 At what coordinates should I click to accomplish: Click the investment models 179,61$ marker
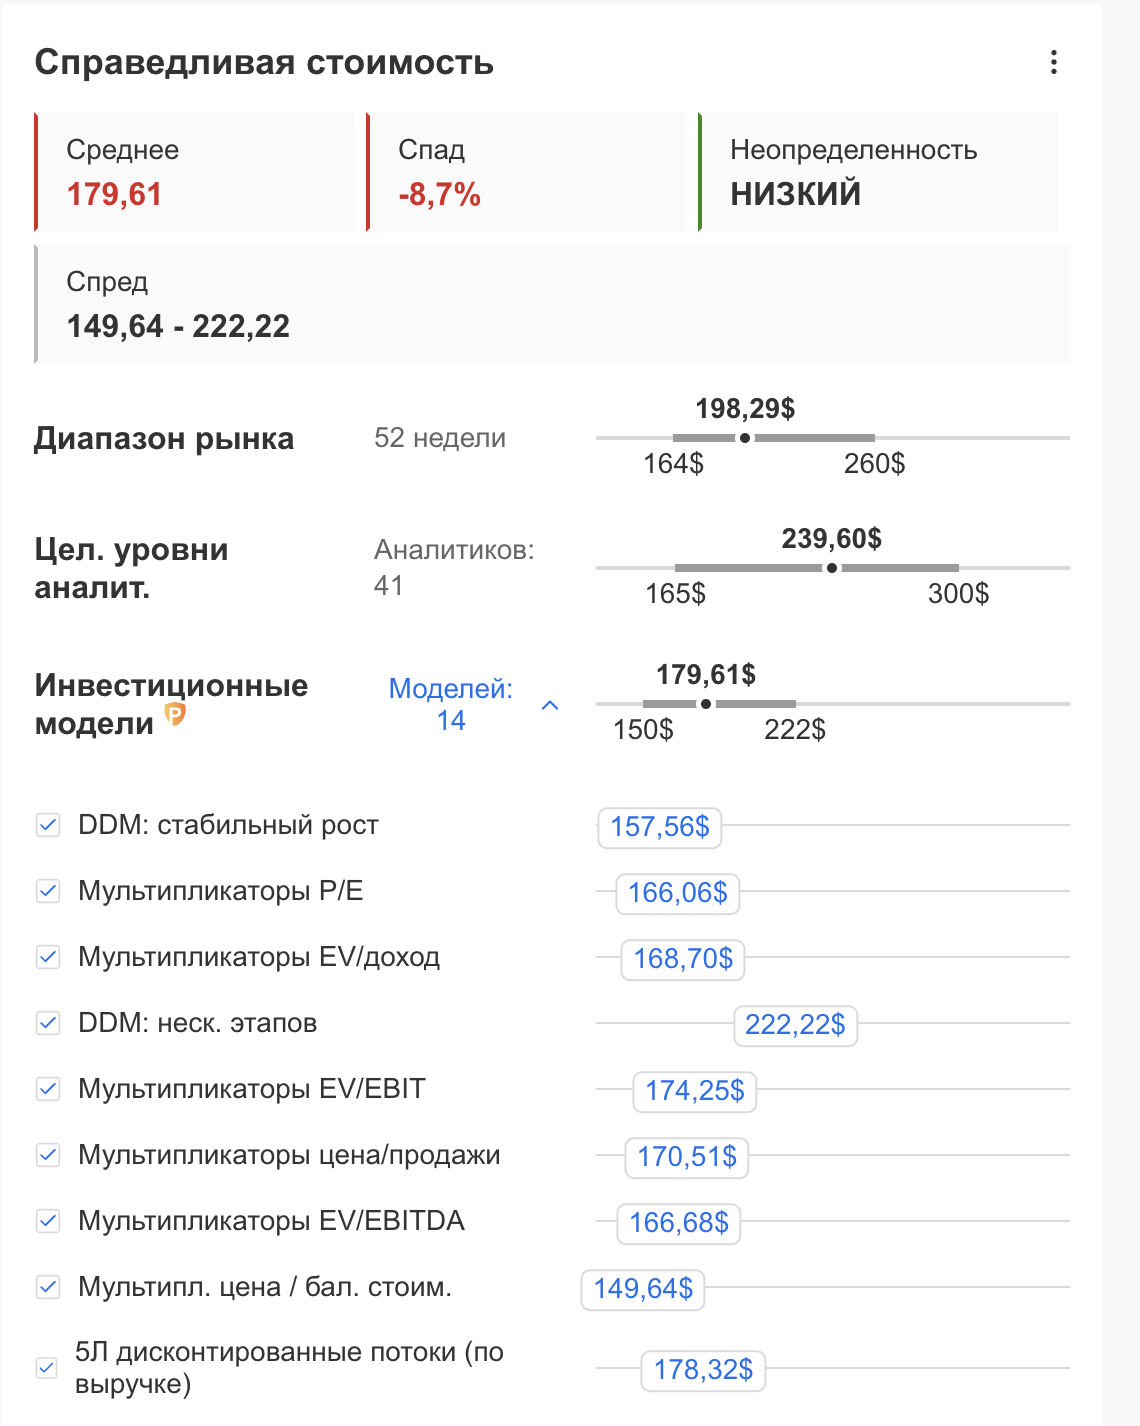[706, 704]
